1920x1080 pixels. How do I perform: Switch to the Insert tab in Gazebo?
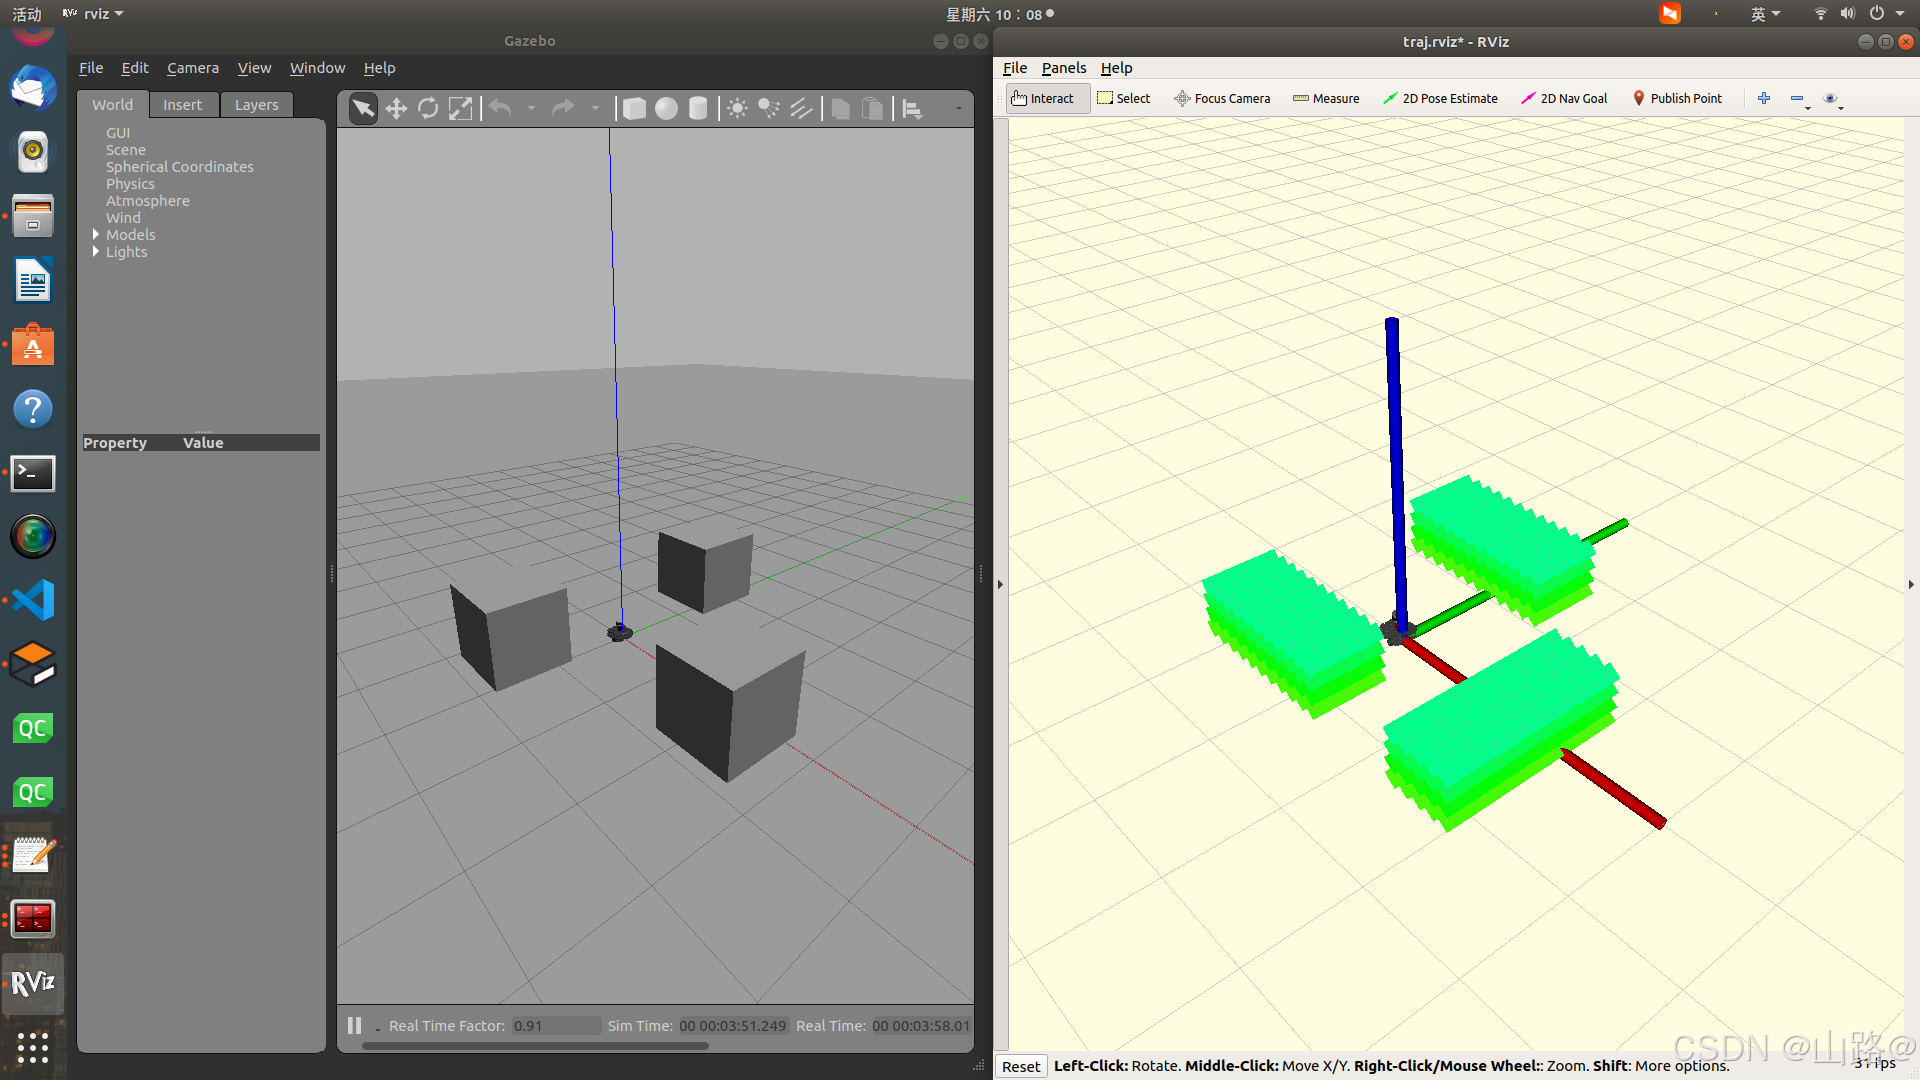pyautogui.click(x=183, y=104)
